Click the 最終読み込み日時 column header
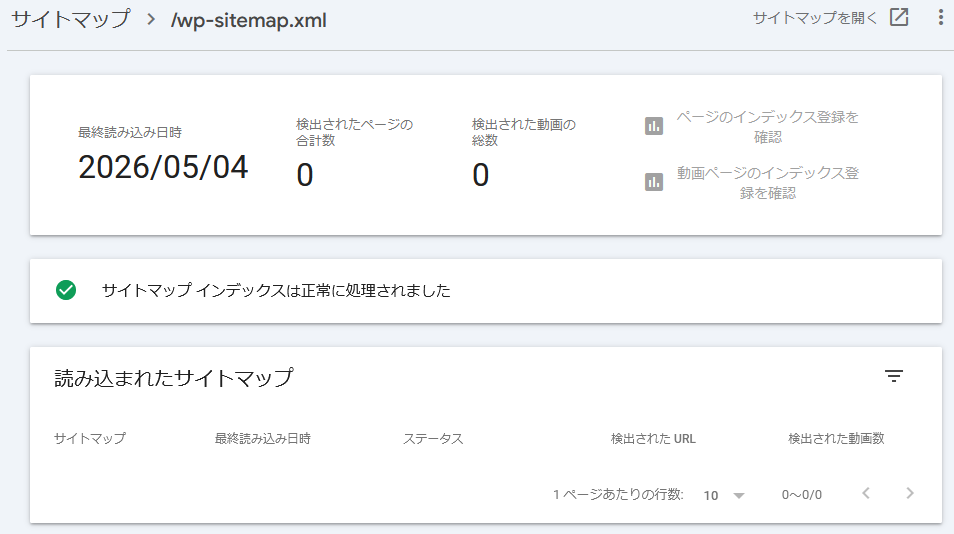954x534 pixels. point(262,439)
